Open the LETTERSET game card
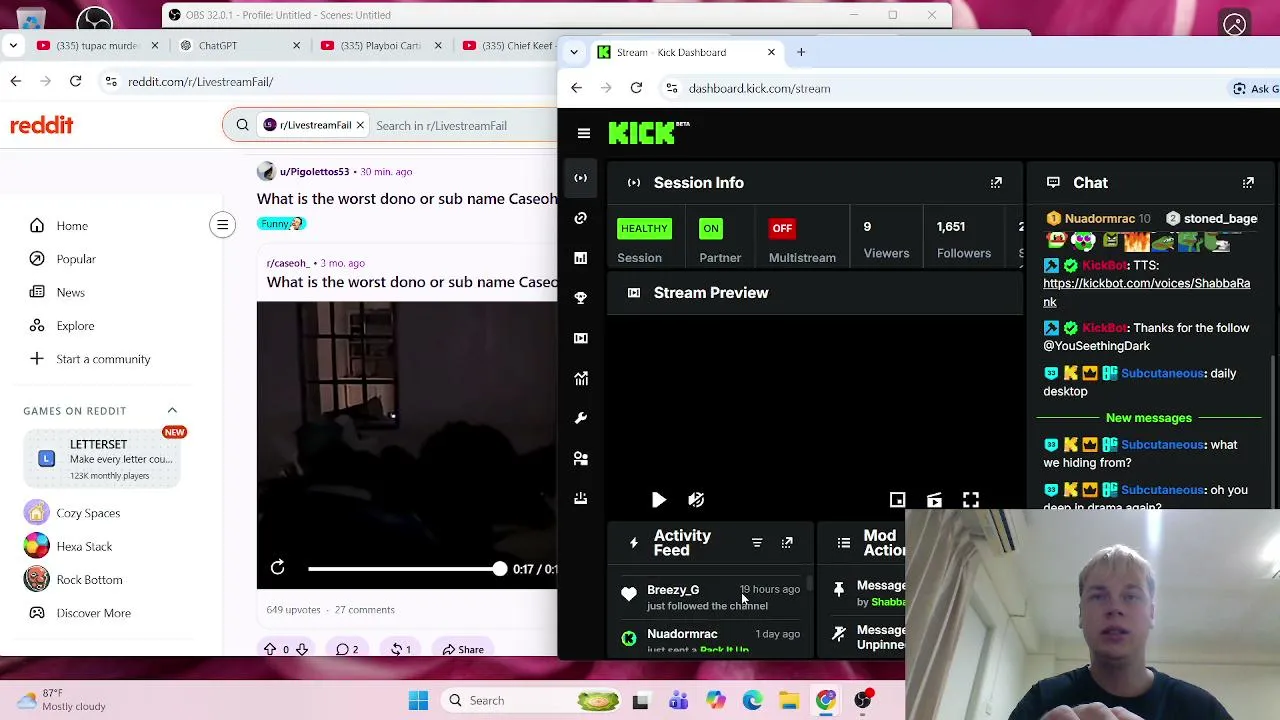 pos(100,459)
